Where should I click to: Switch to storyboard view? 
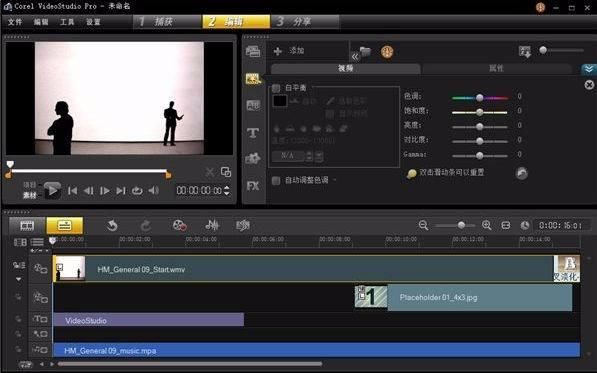[x=27, y=226]
